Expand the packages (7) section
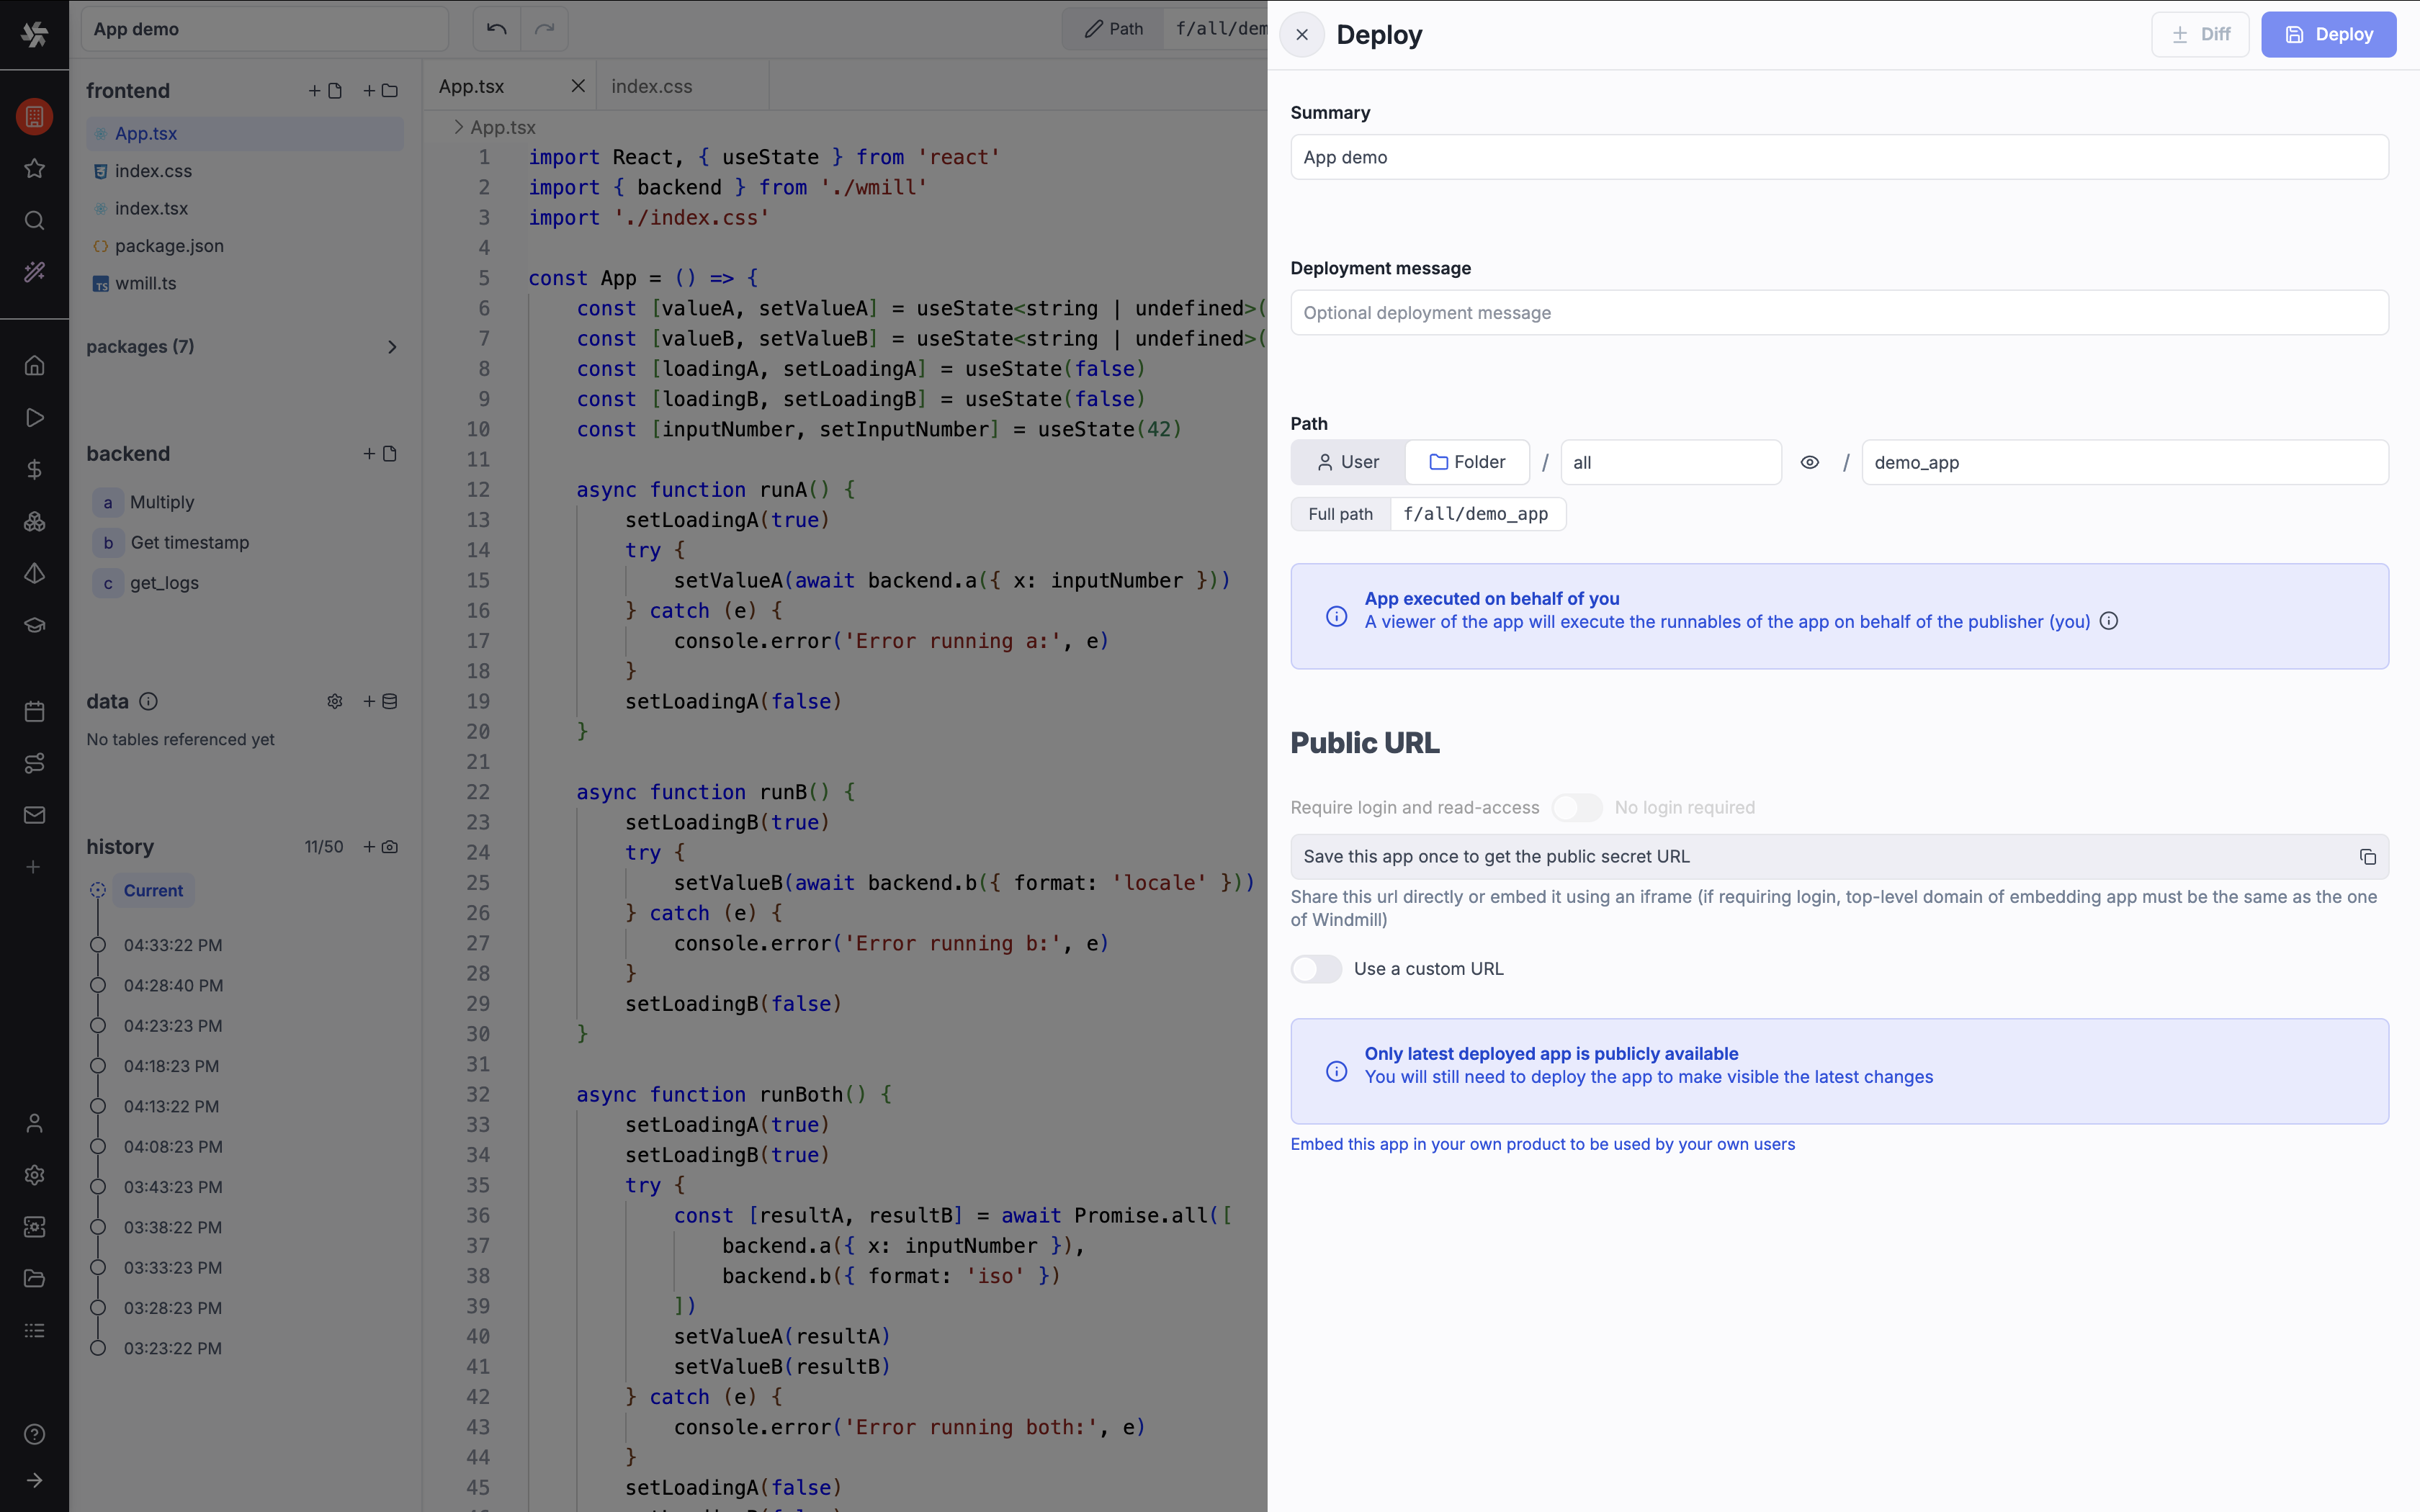The image size is (2420, 1512). (392, 347)
